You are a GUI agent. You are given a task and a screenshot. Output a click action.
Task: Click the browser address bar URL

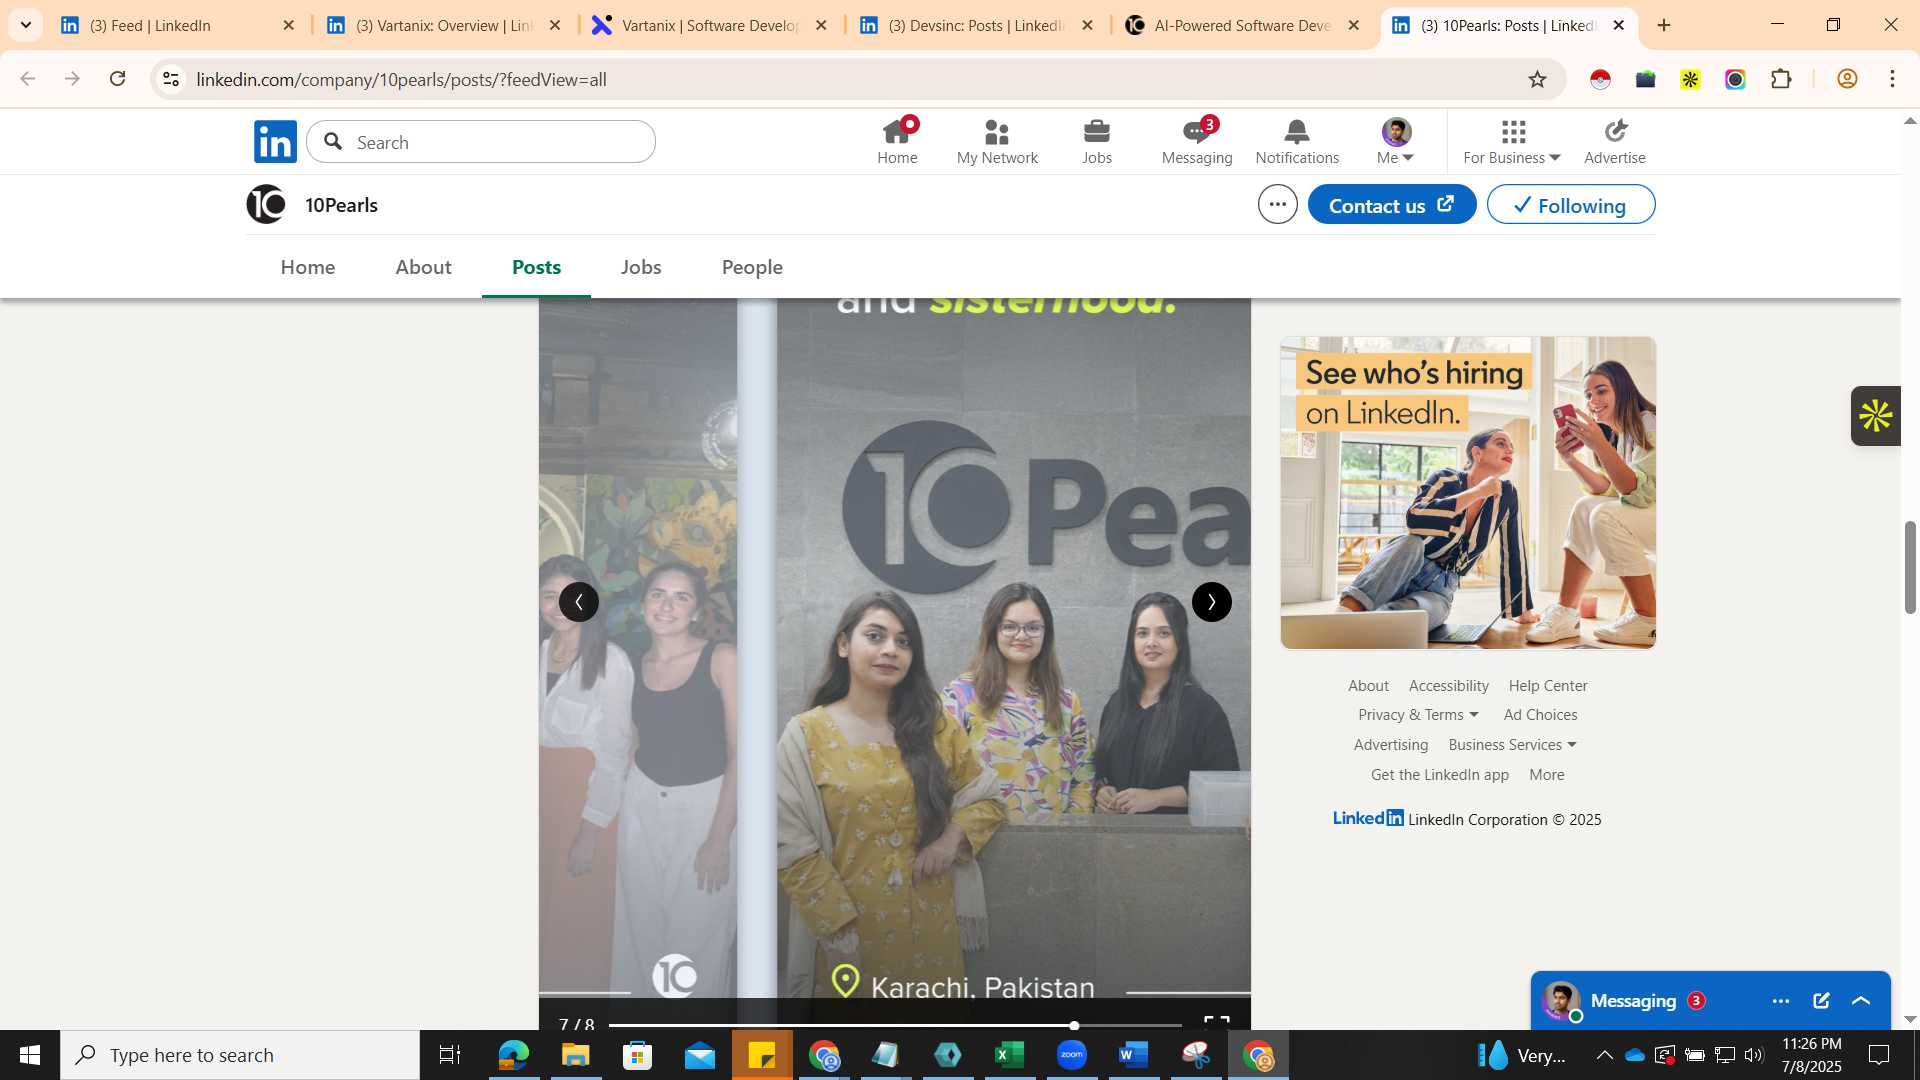click(401, 79)
